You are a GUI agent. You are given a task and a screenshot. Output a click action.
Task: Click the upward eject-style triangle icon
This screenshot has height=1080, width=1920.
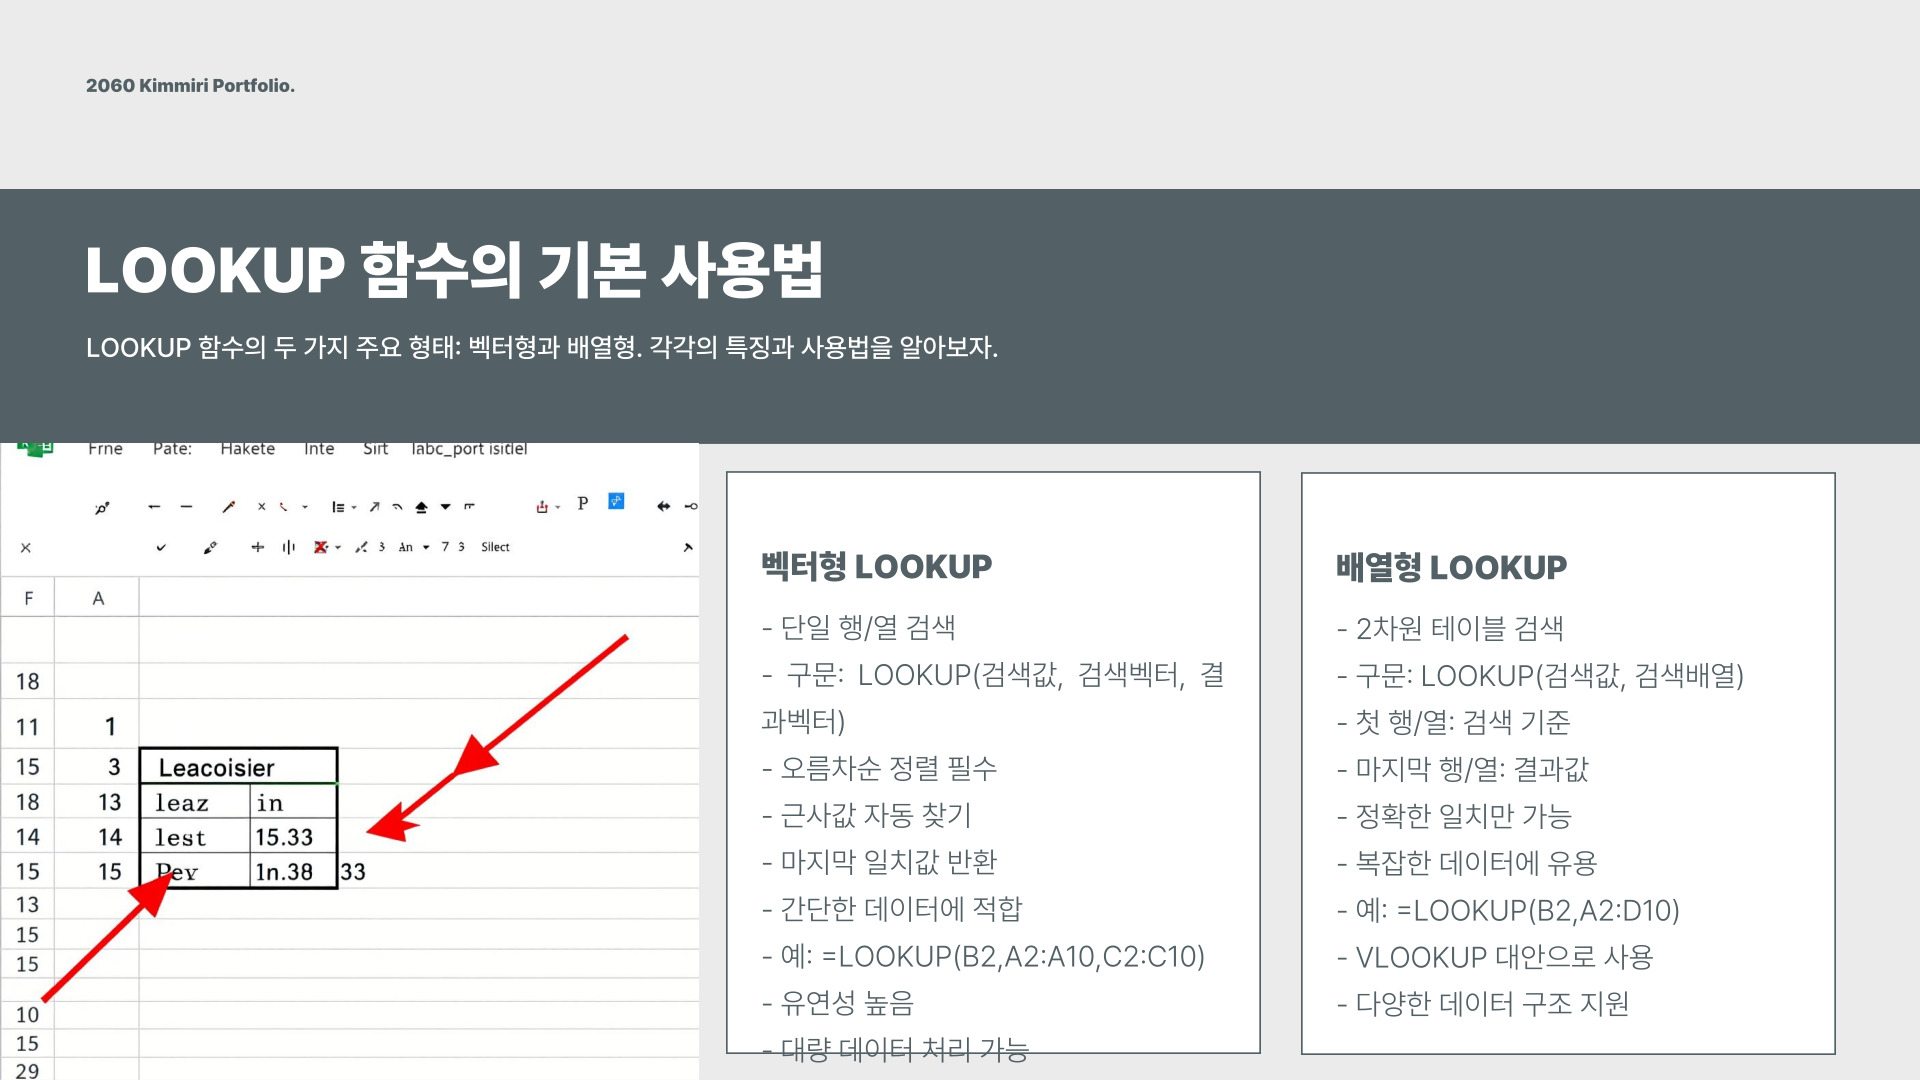tap(421, 507)
